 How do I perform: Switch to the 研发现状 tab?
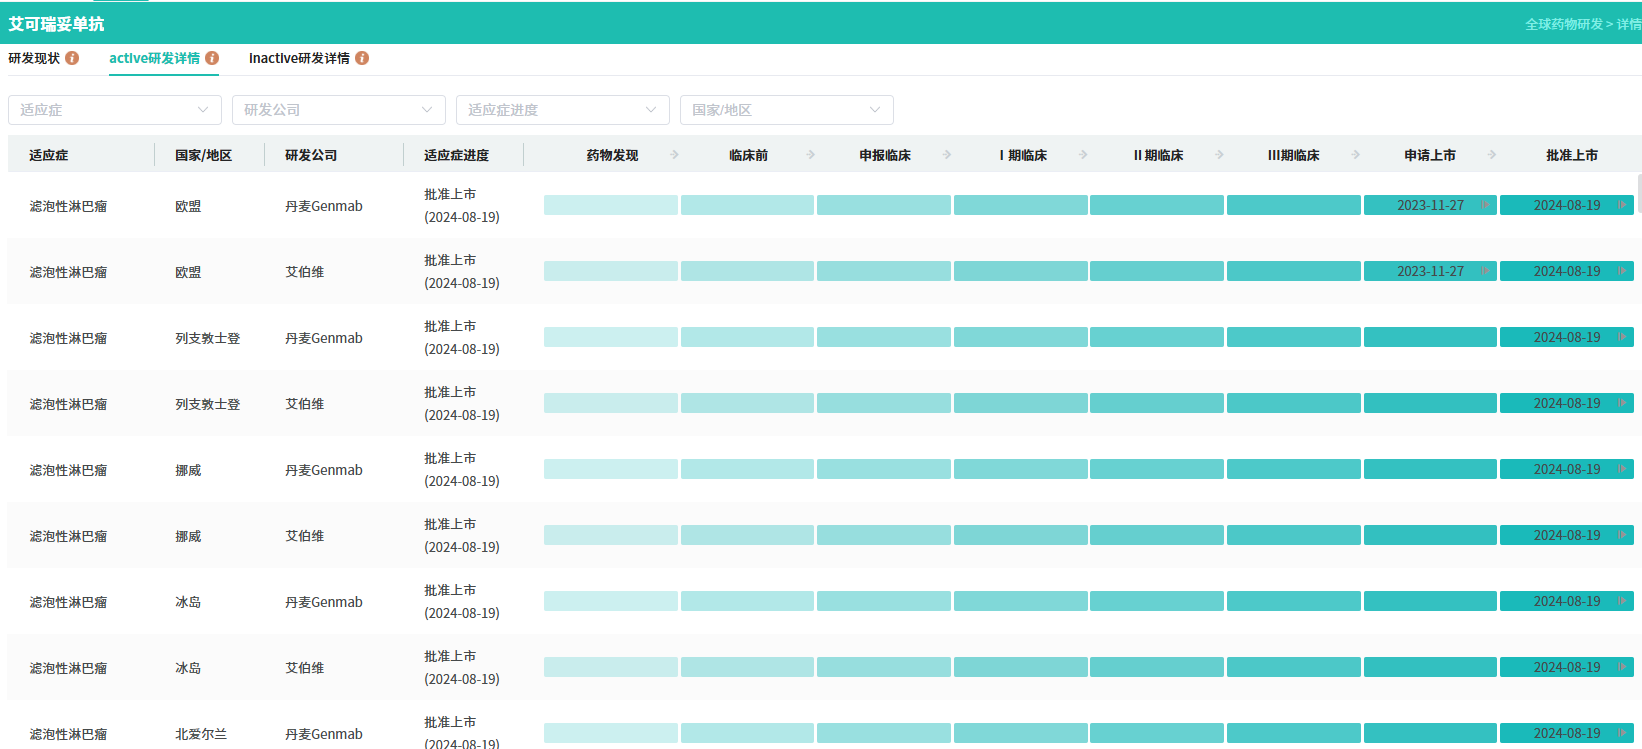(x=34, y=58)
